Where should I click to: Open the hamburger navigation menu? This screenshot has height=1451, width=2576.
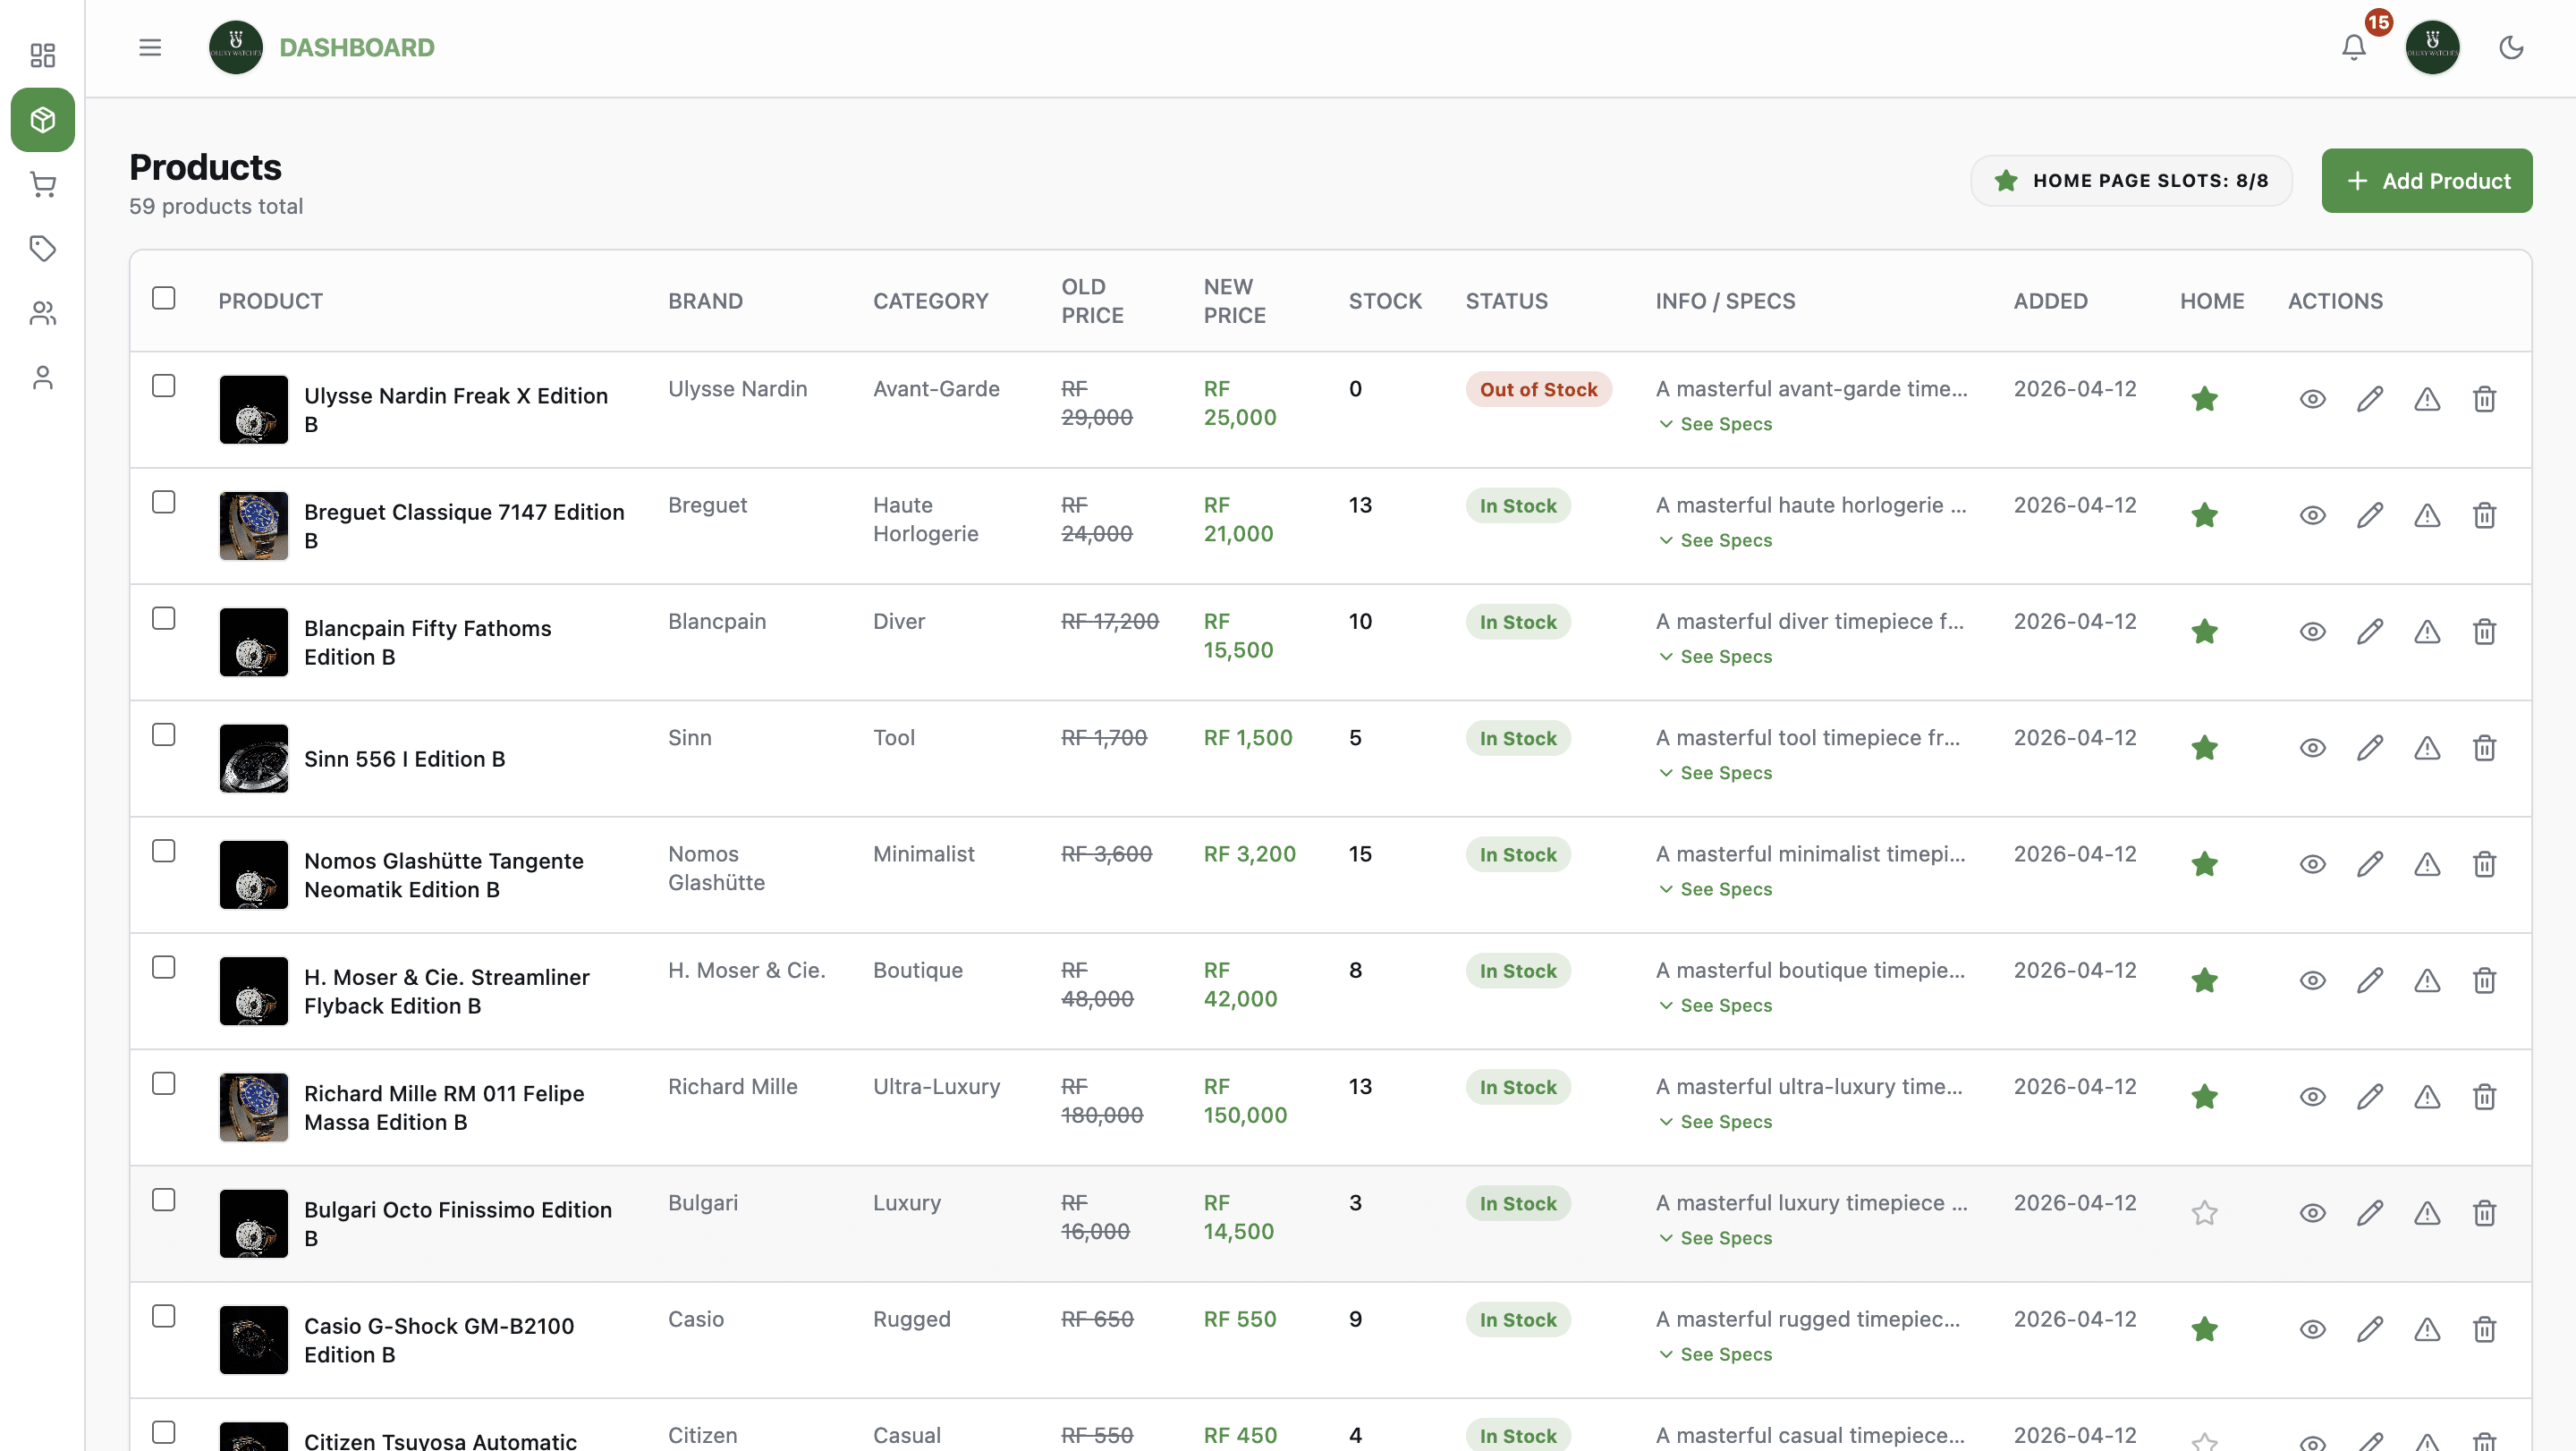150,47
